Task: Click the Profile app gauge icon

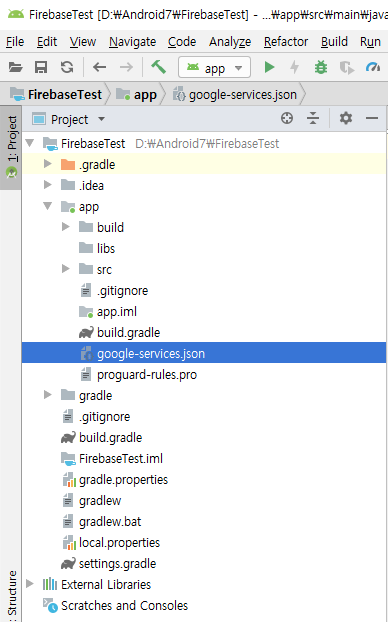Action: click(373, 67)
